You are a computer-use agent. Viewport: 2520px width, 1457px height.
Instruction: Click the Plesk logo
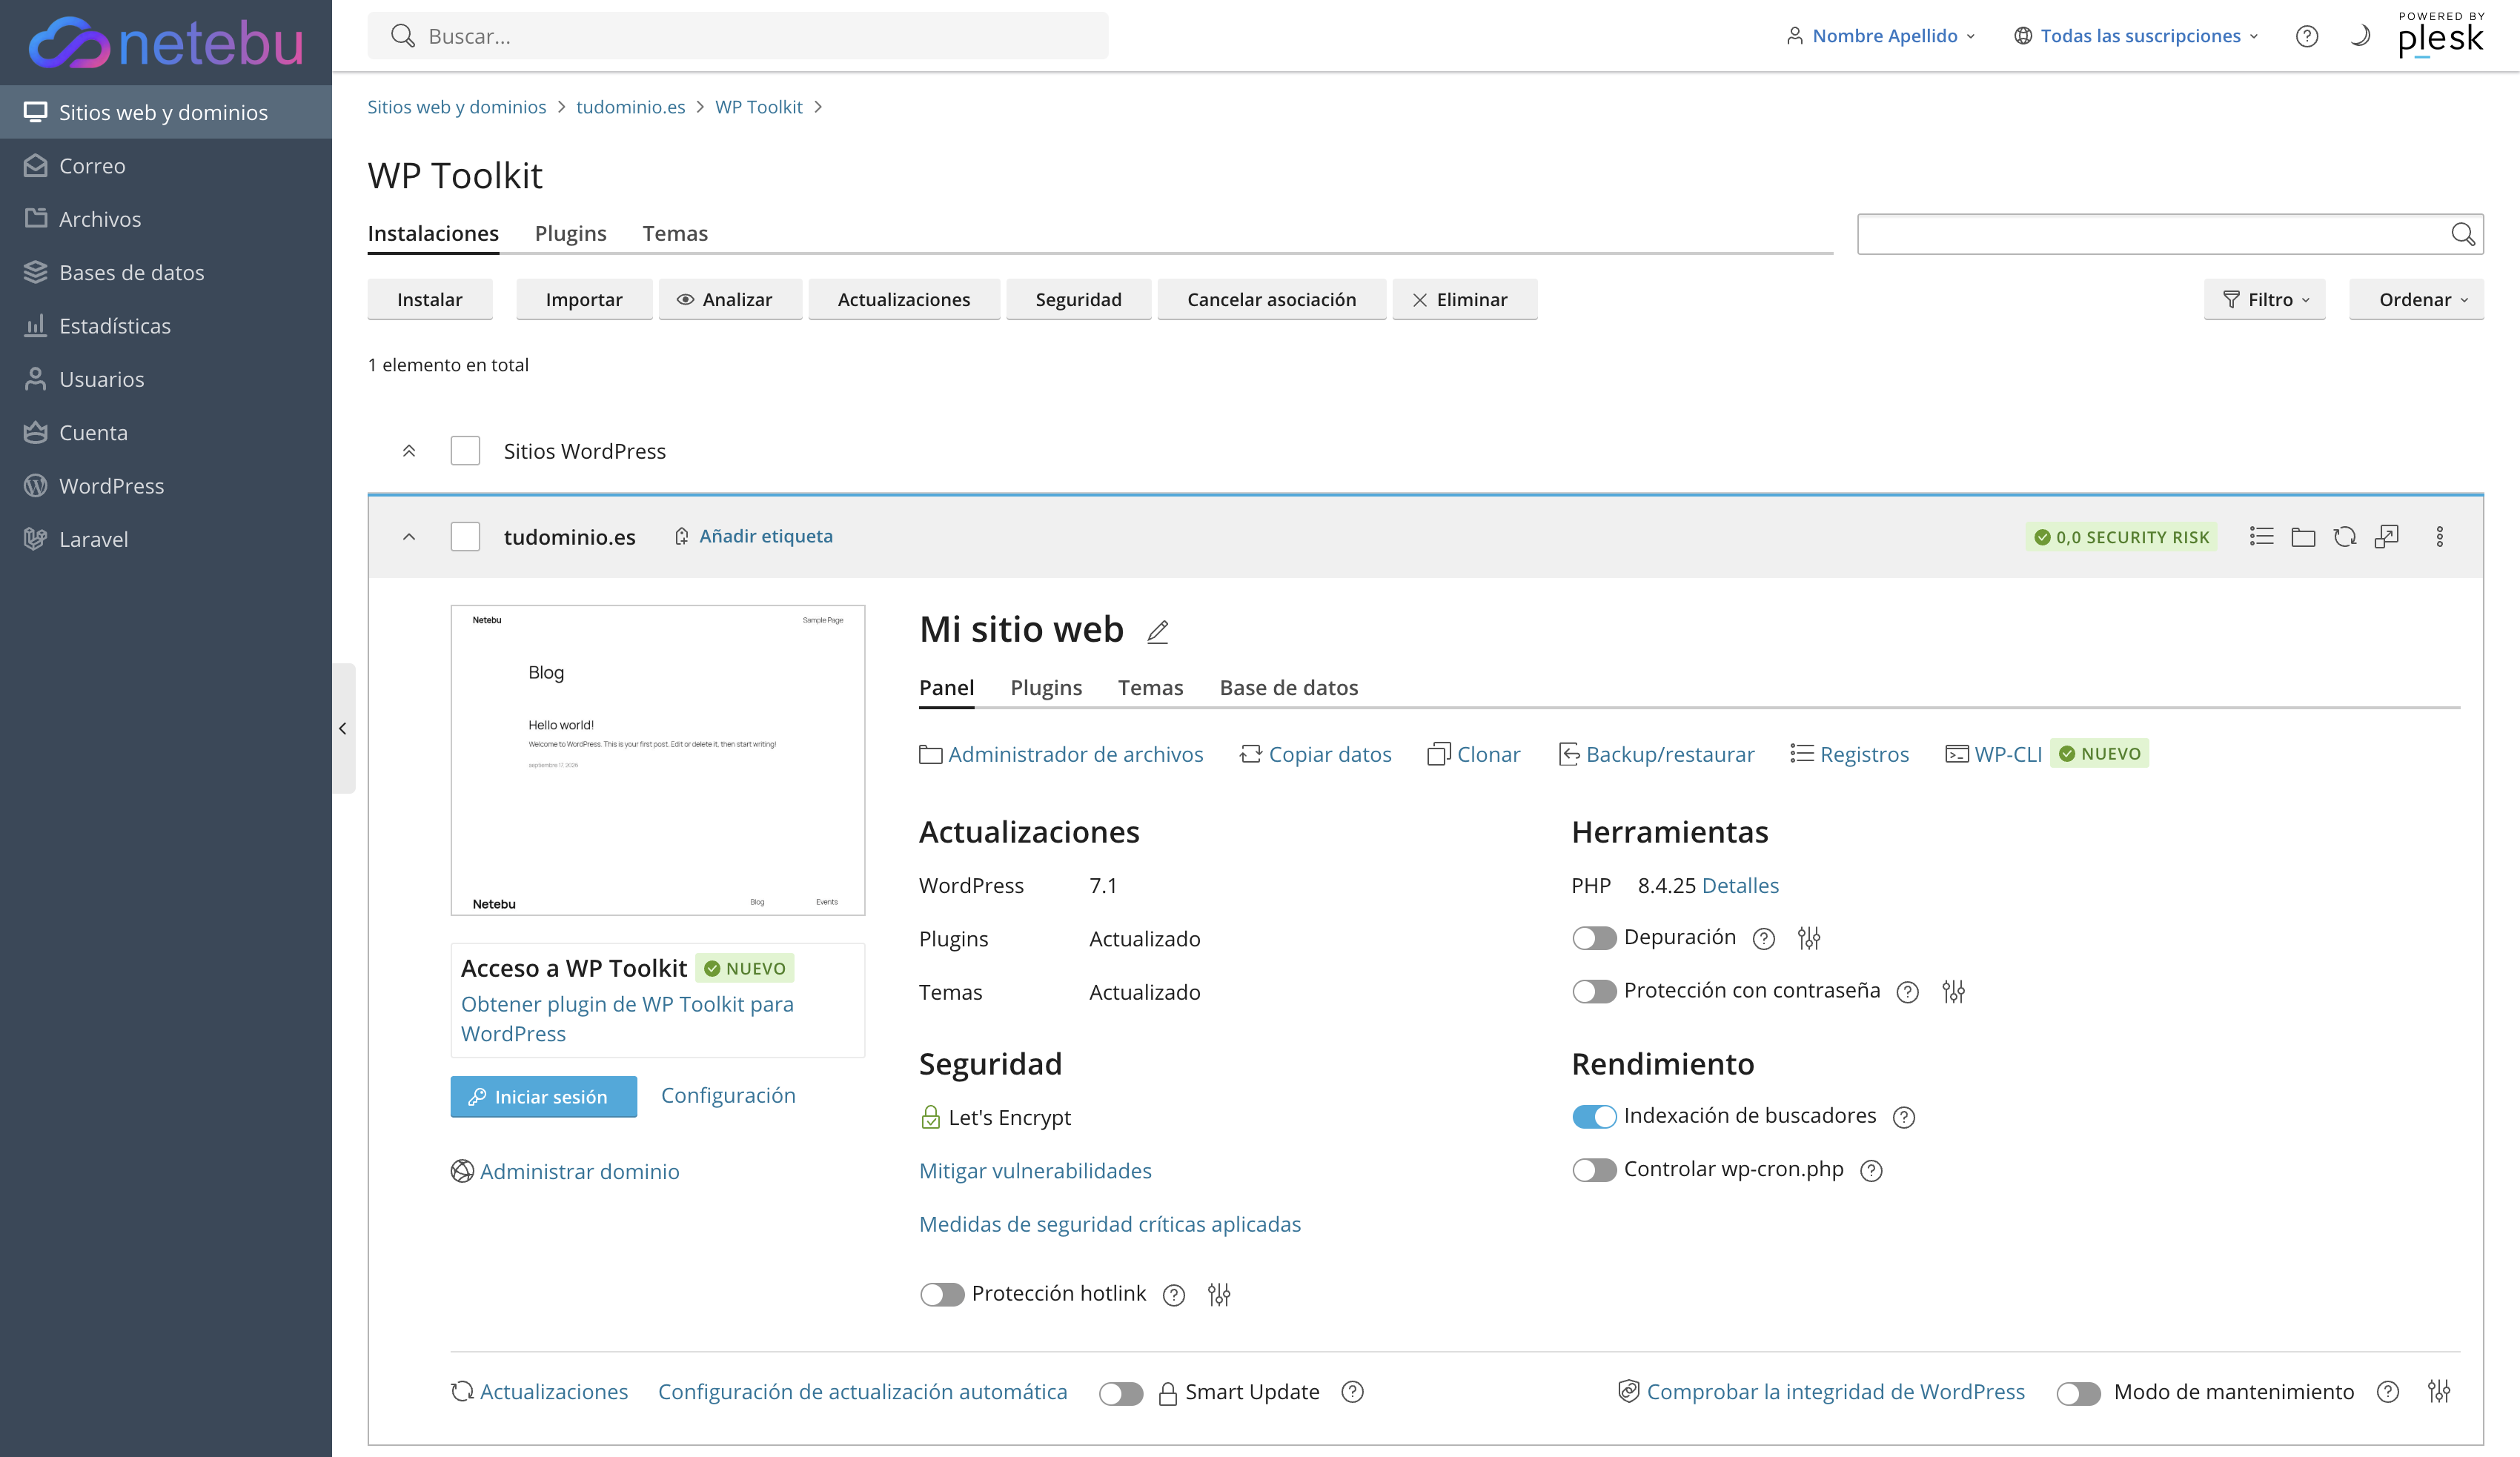tap(2441, 36)
